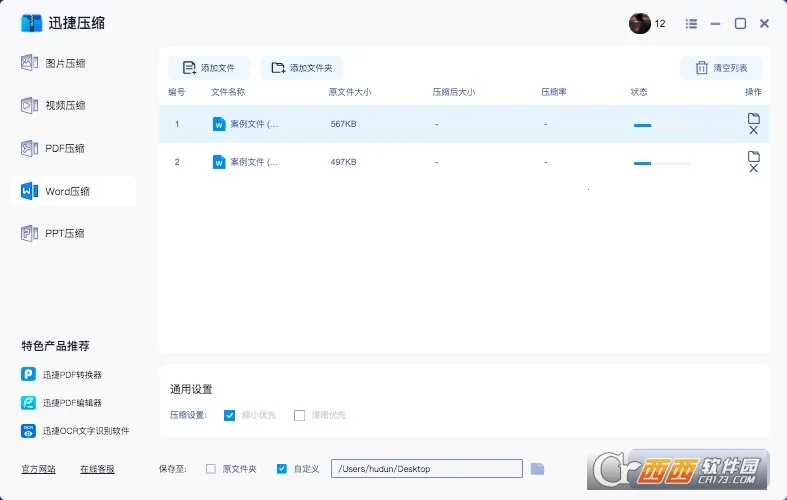787x500 pixels.
Task: Select PDF压缩 in the sidebar
Action: click(x=66, y=148)
